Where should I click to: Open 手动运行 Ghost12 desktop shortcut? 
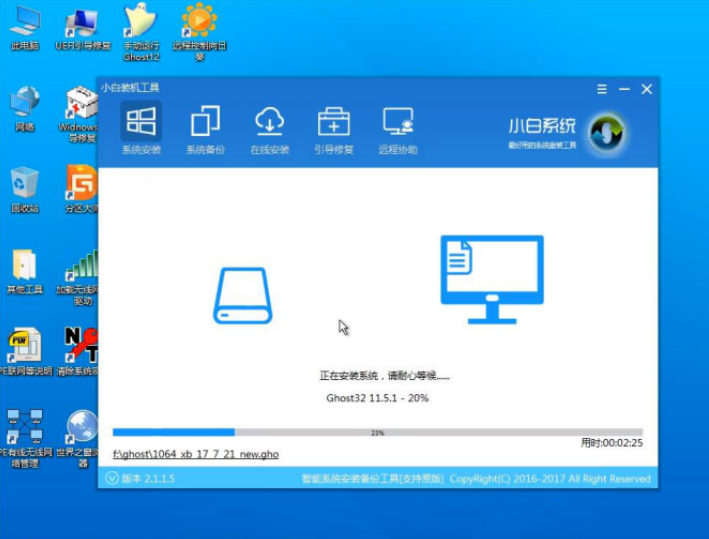(x=141, y=32)
